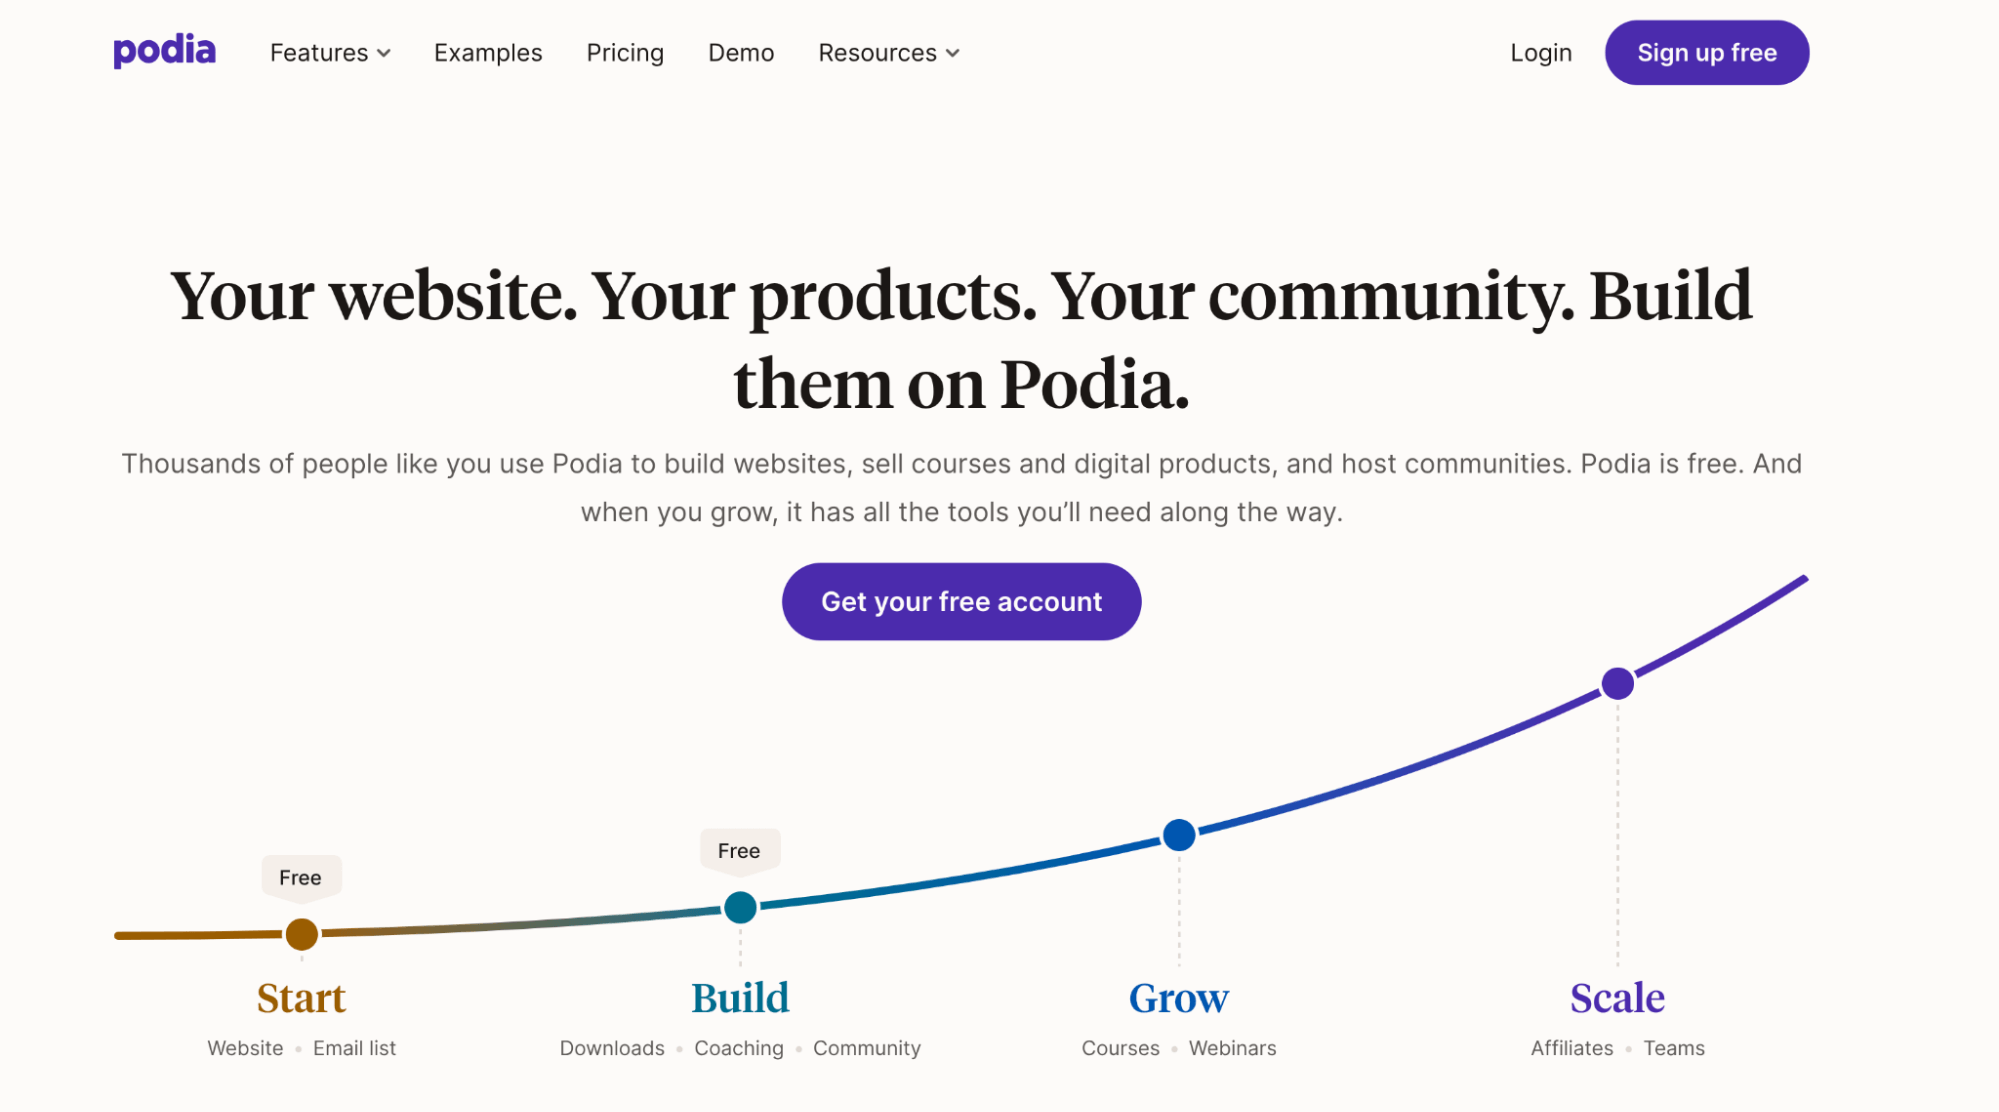Viewport: 1999px width, 1112px height.
Task: Click the Free badge above Build
Action: pyautogui.click(x=739, y=850)
